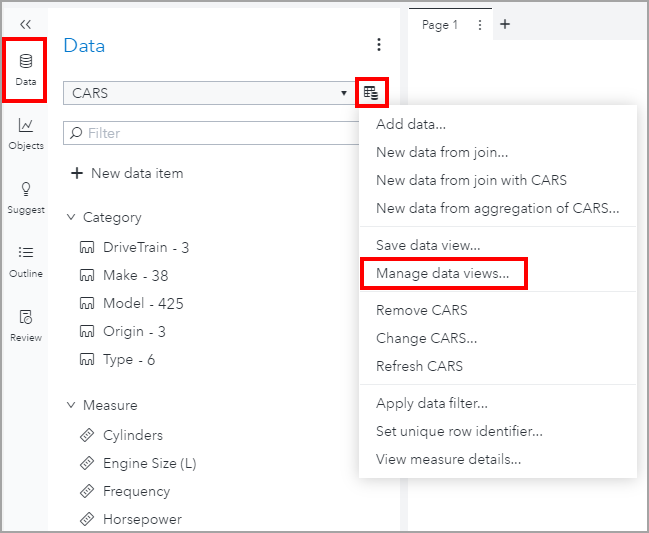
Task: Open the Data pane in sidebar
Action: click(25, 68)
